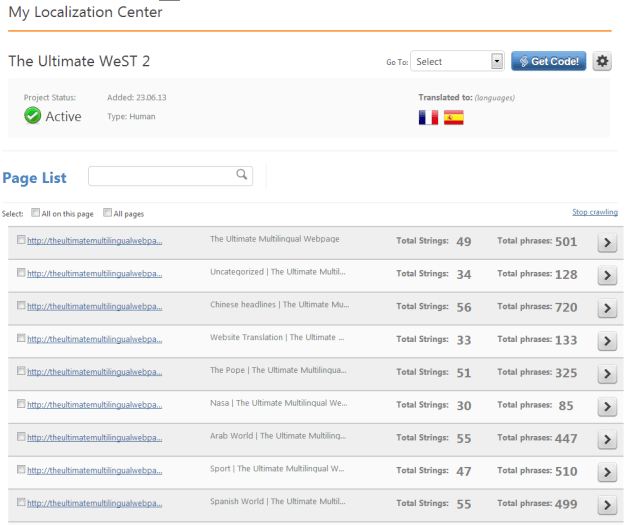The width and height of the screenshot is (640, 525).
Task: Click the settings gear icon
Action: click(602, 62)
